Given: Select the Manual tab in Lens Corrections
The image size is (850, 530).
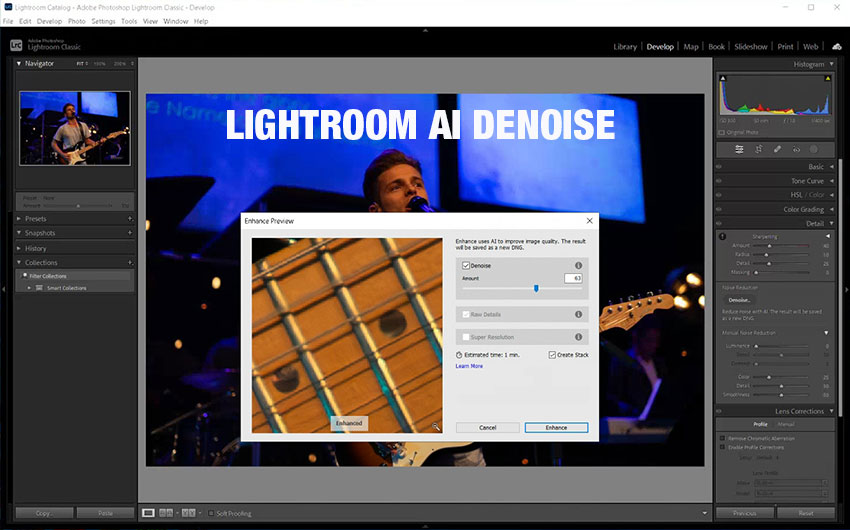Looking at the screenshot, I should tap(785, 424).
